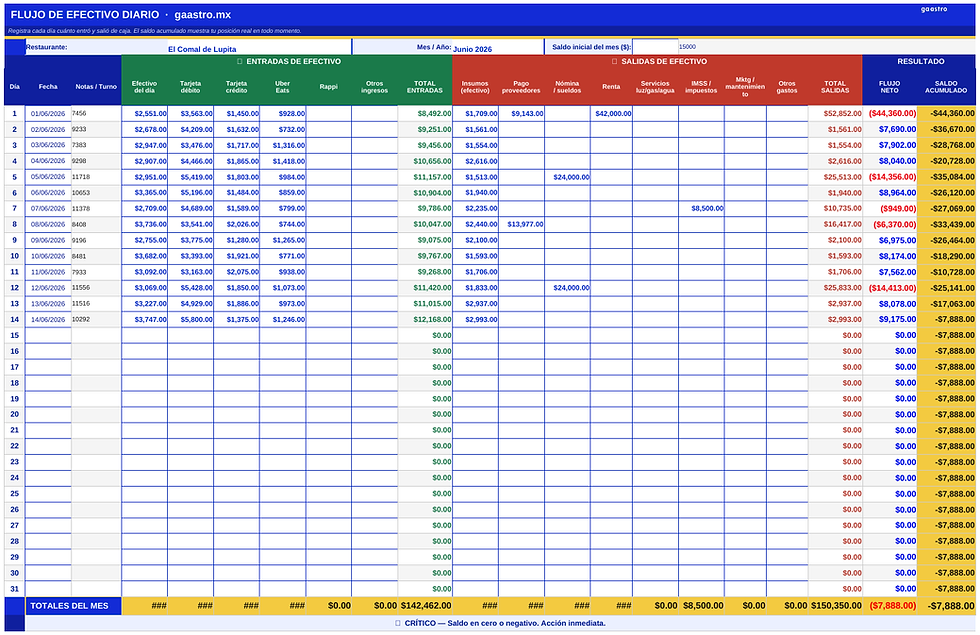Screen dimensions: 980x635
Task: Select the restaurant name field El Comal de Lupita
Action: pyautogui.click(x=259, y=48)
